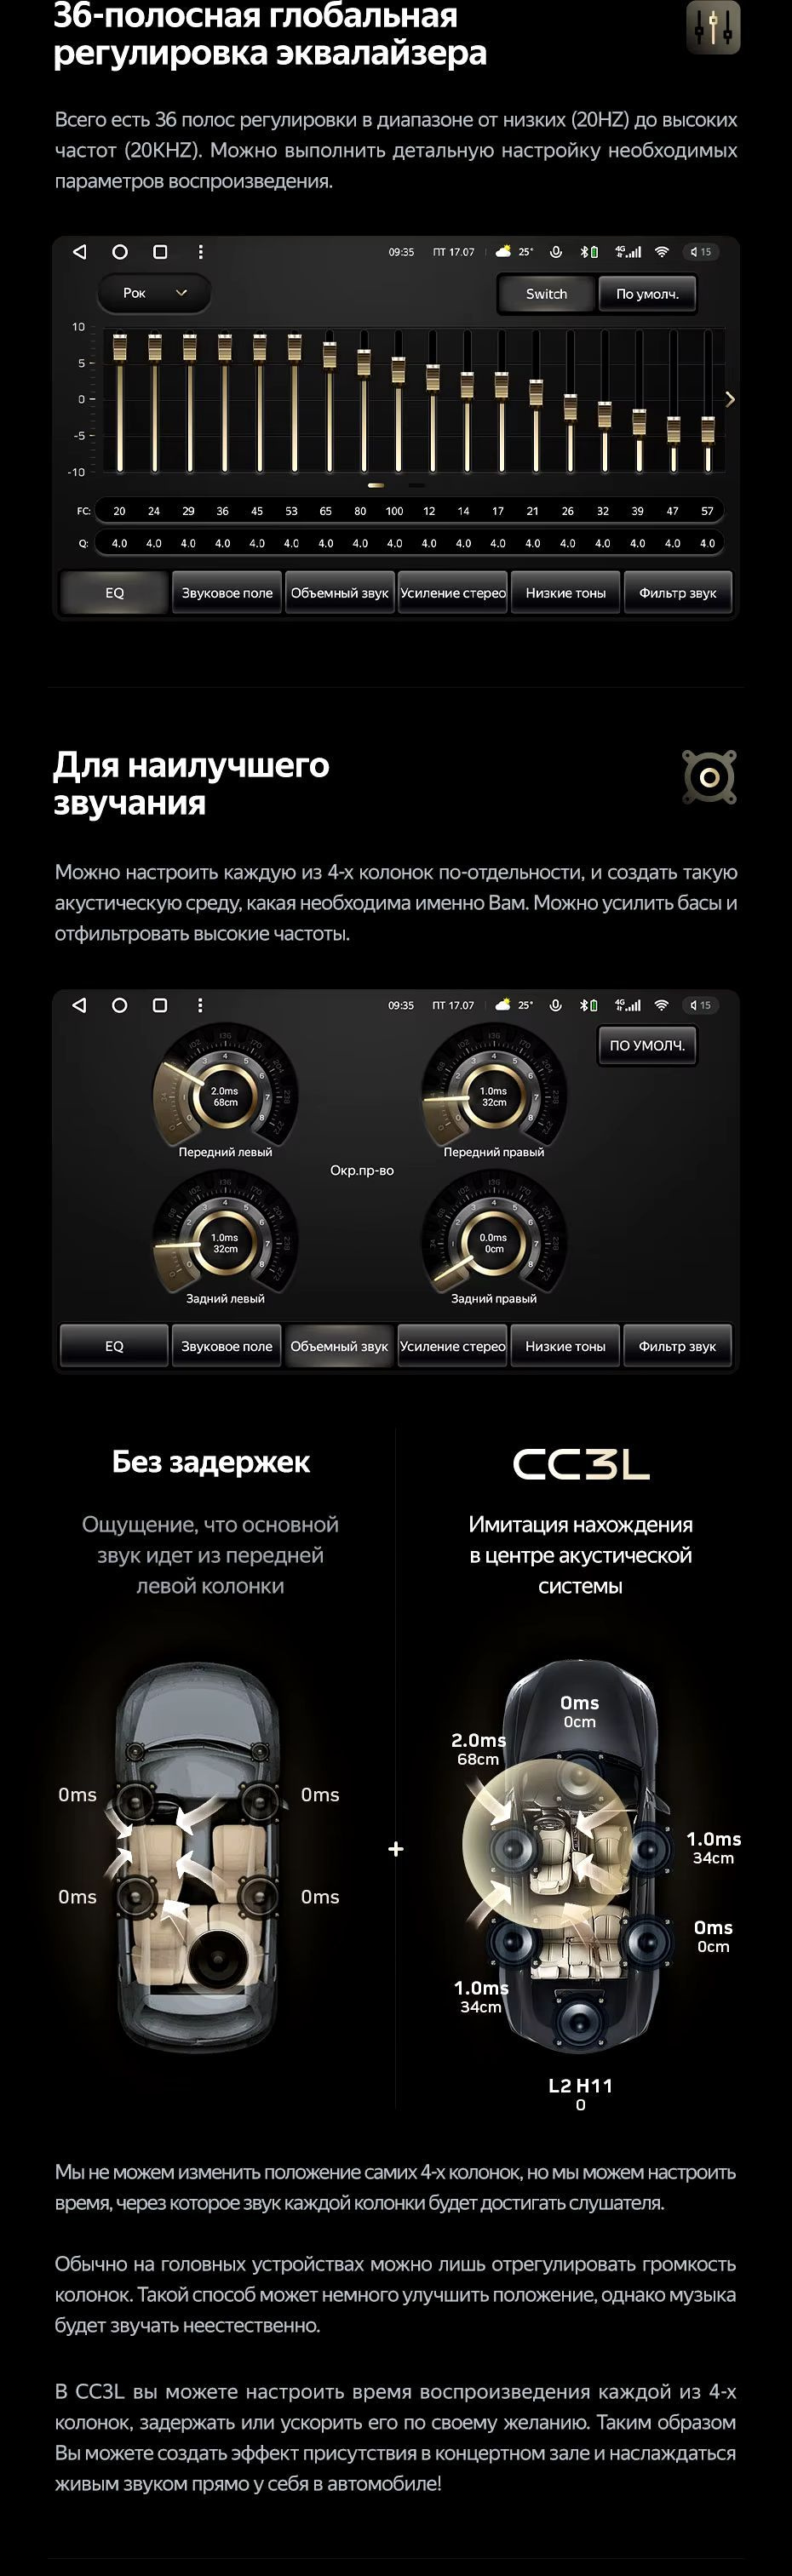The height and width of the screenshot is (2576, 792).
Task: Open the Рок preset dropdown
Action: point(154,293)
